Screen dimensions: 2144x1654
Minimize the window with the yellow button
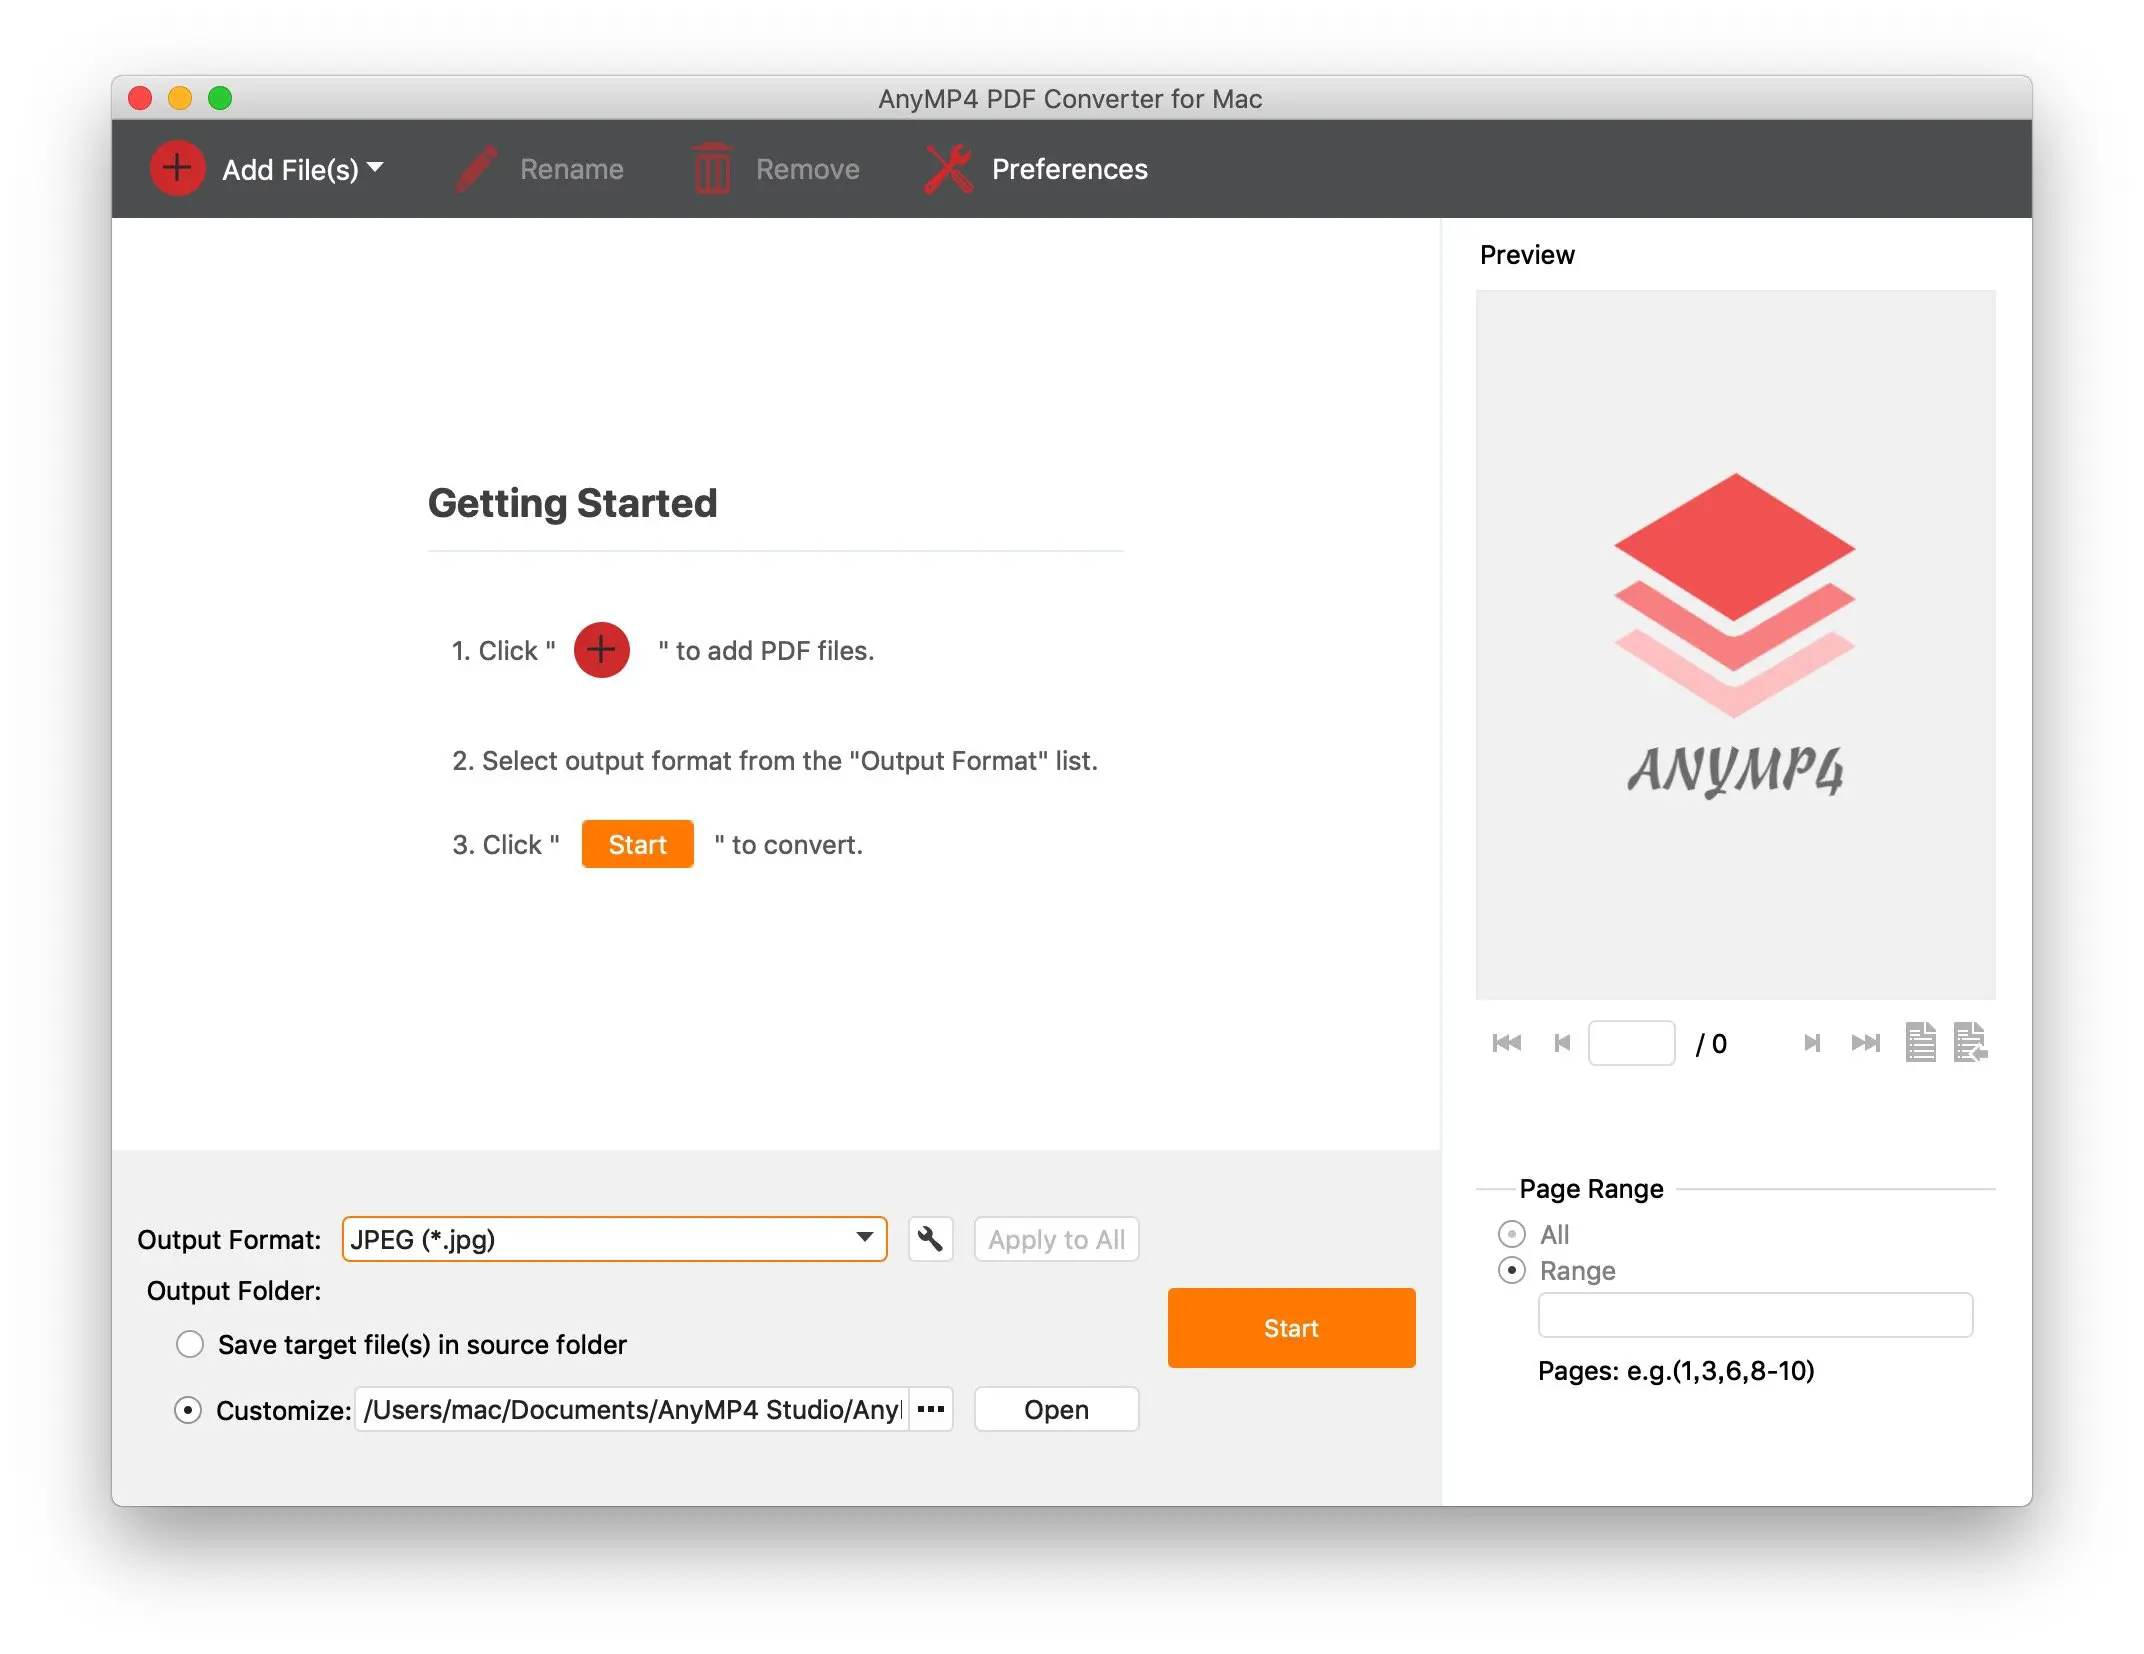180,98
